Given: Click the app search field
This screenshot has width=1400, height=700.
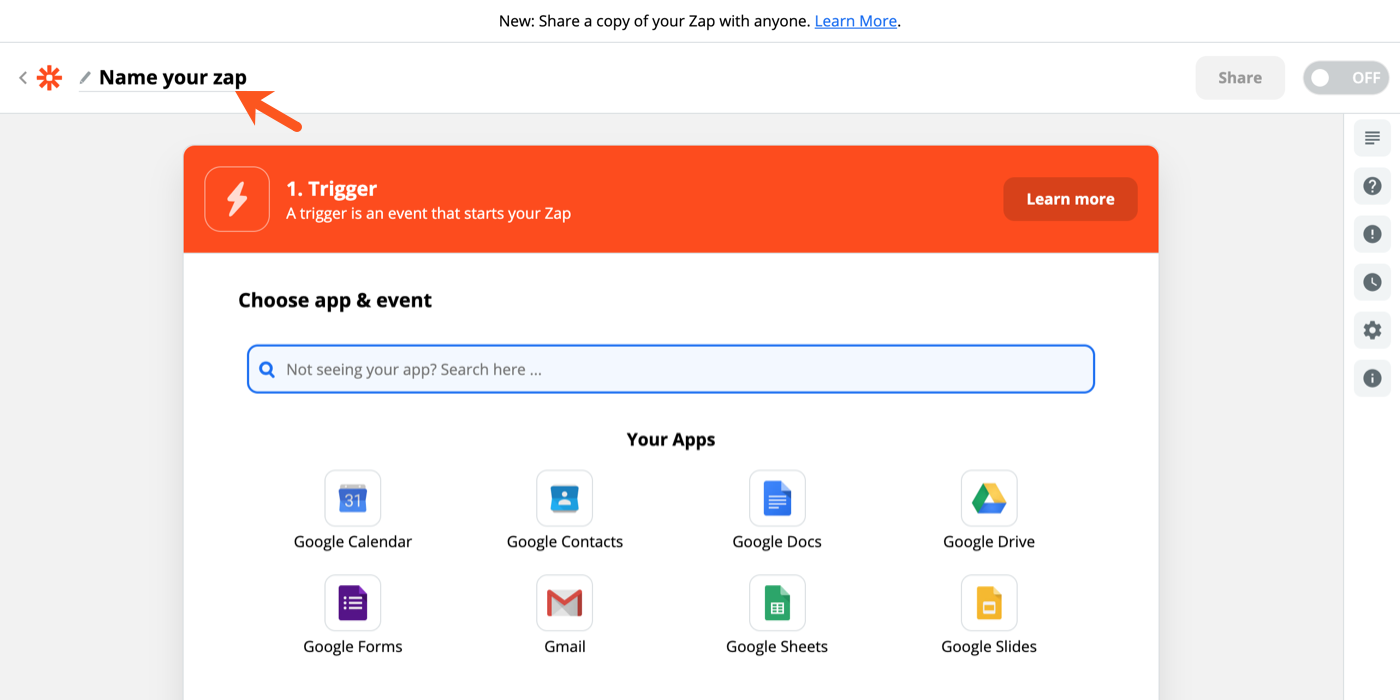Looking at the screenshot, I should point(670,369).
